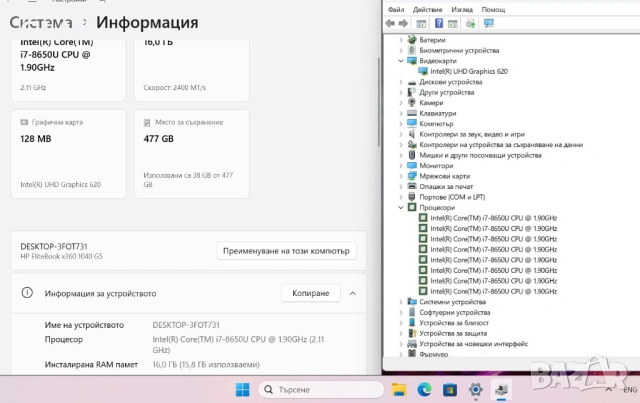Collapse the Видеокарти tree node
The image size is (640, 403).
(x=401, y=60)
